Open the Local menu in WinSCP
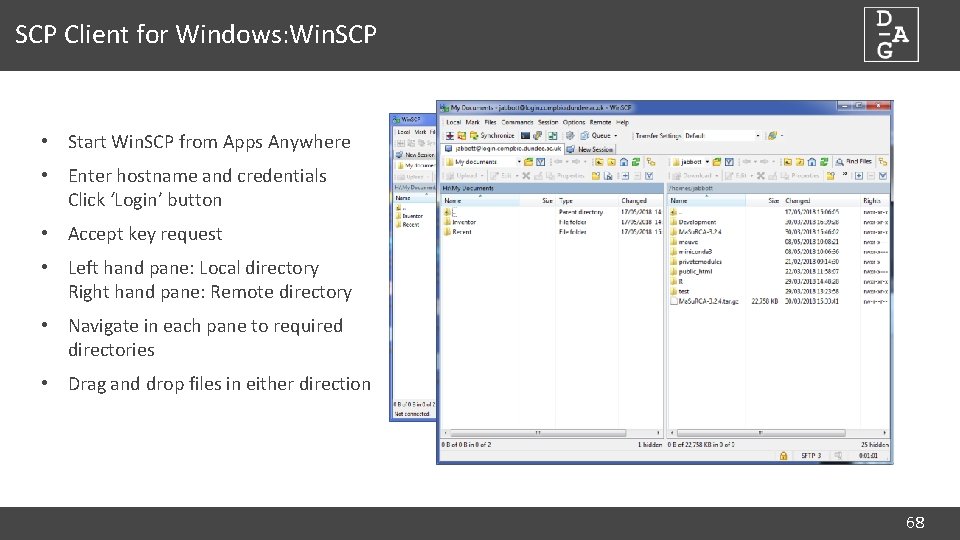Viewport: 960px width, 540px height. [x=453, y=122]
